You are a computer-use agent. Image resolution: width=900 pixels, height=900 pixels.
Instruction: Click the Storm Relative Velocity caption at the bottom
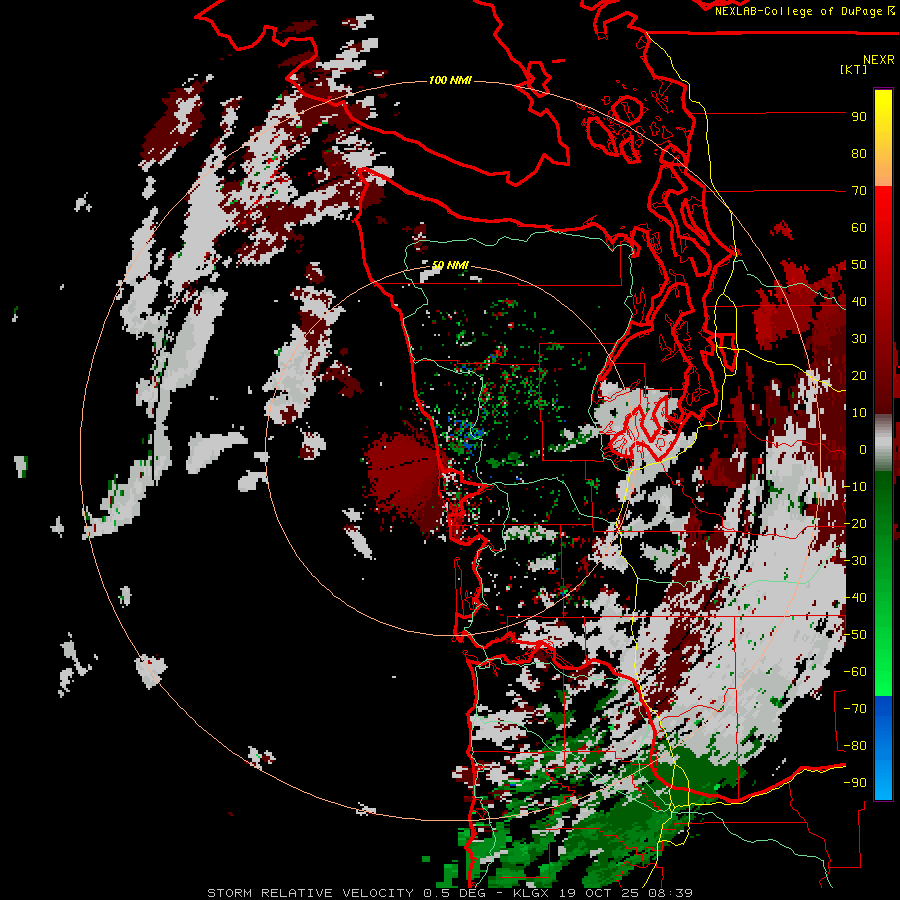pos(449,893)
